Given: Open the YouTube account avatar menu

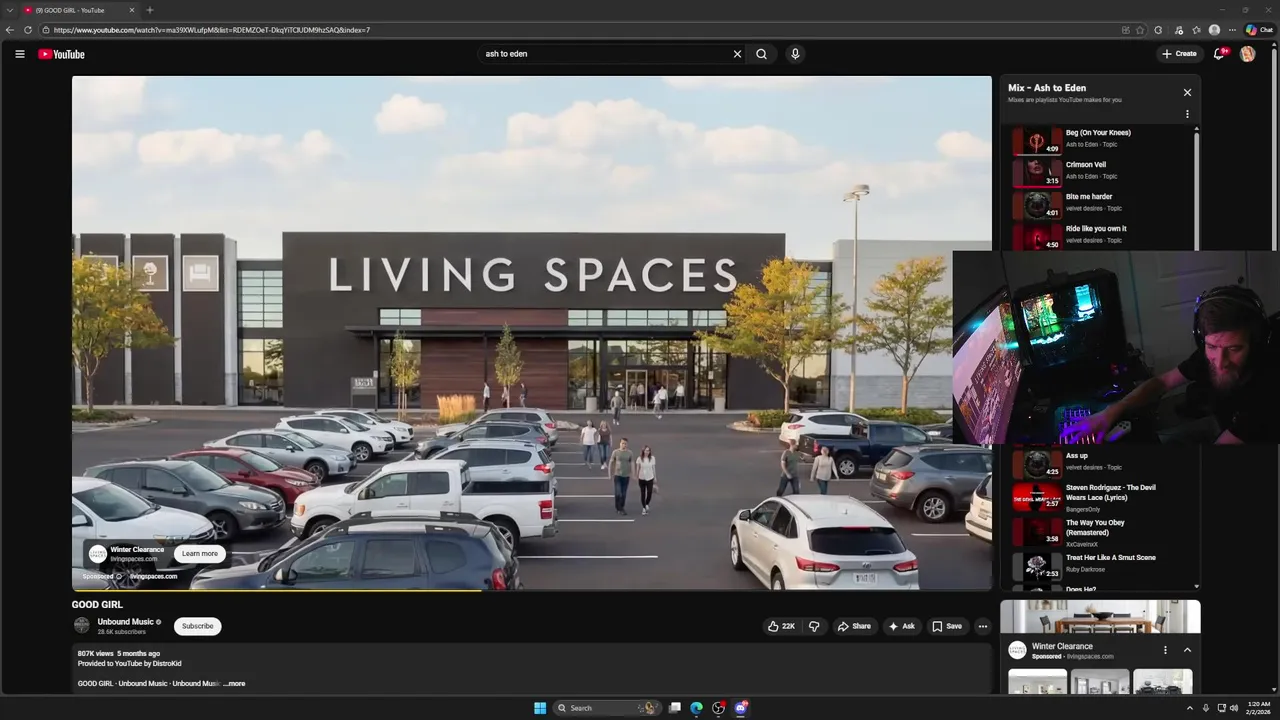Looking at the screenshot, I should click(x=1247, y=54).
